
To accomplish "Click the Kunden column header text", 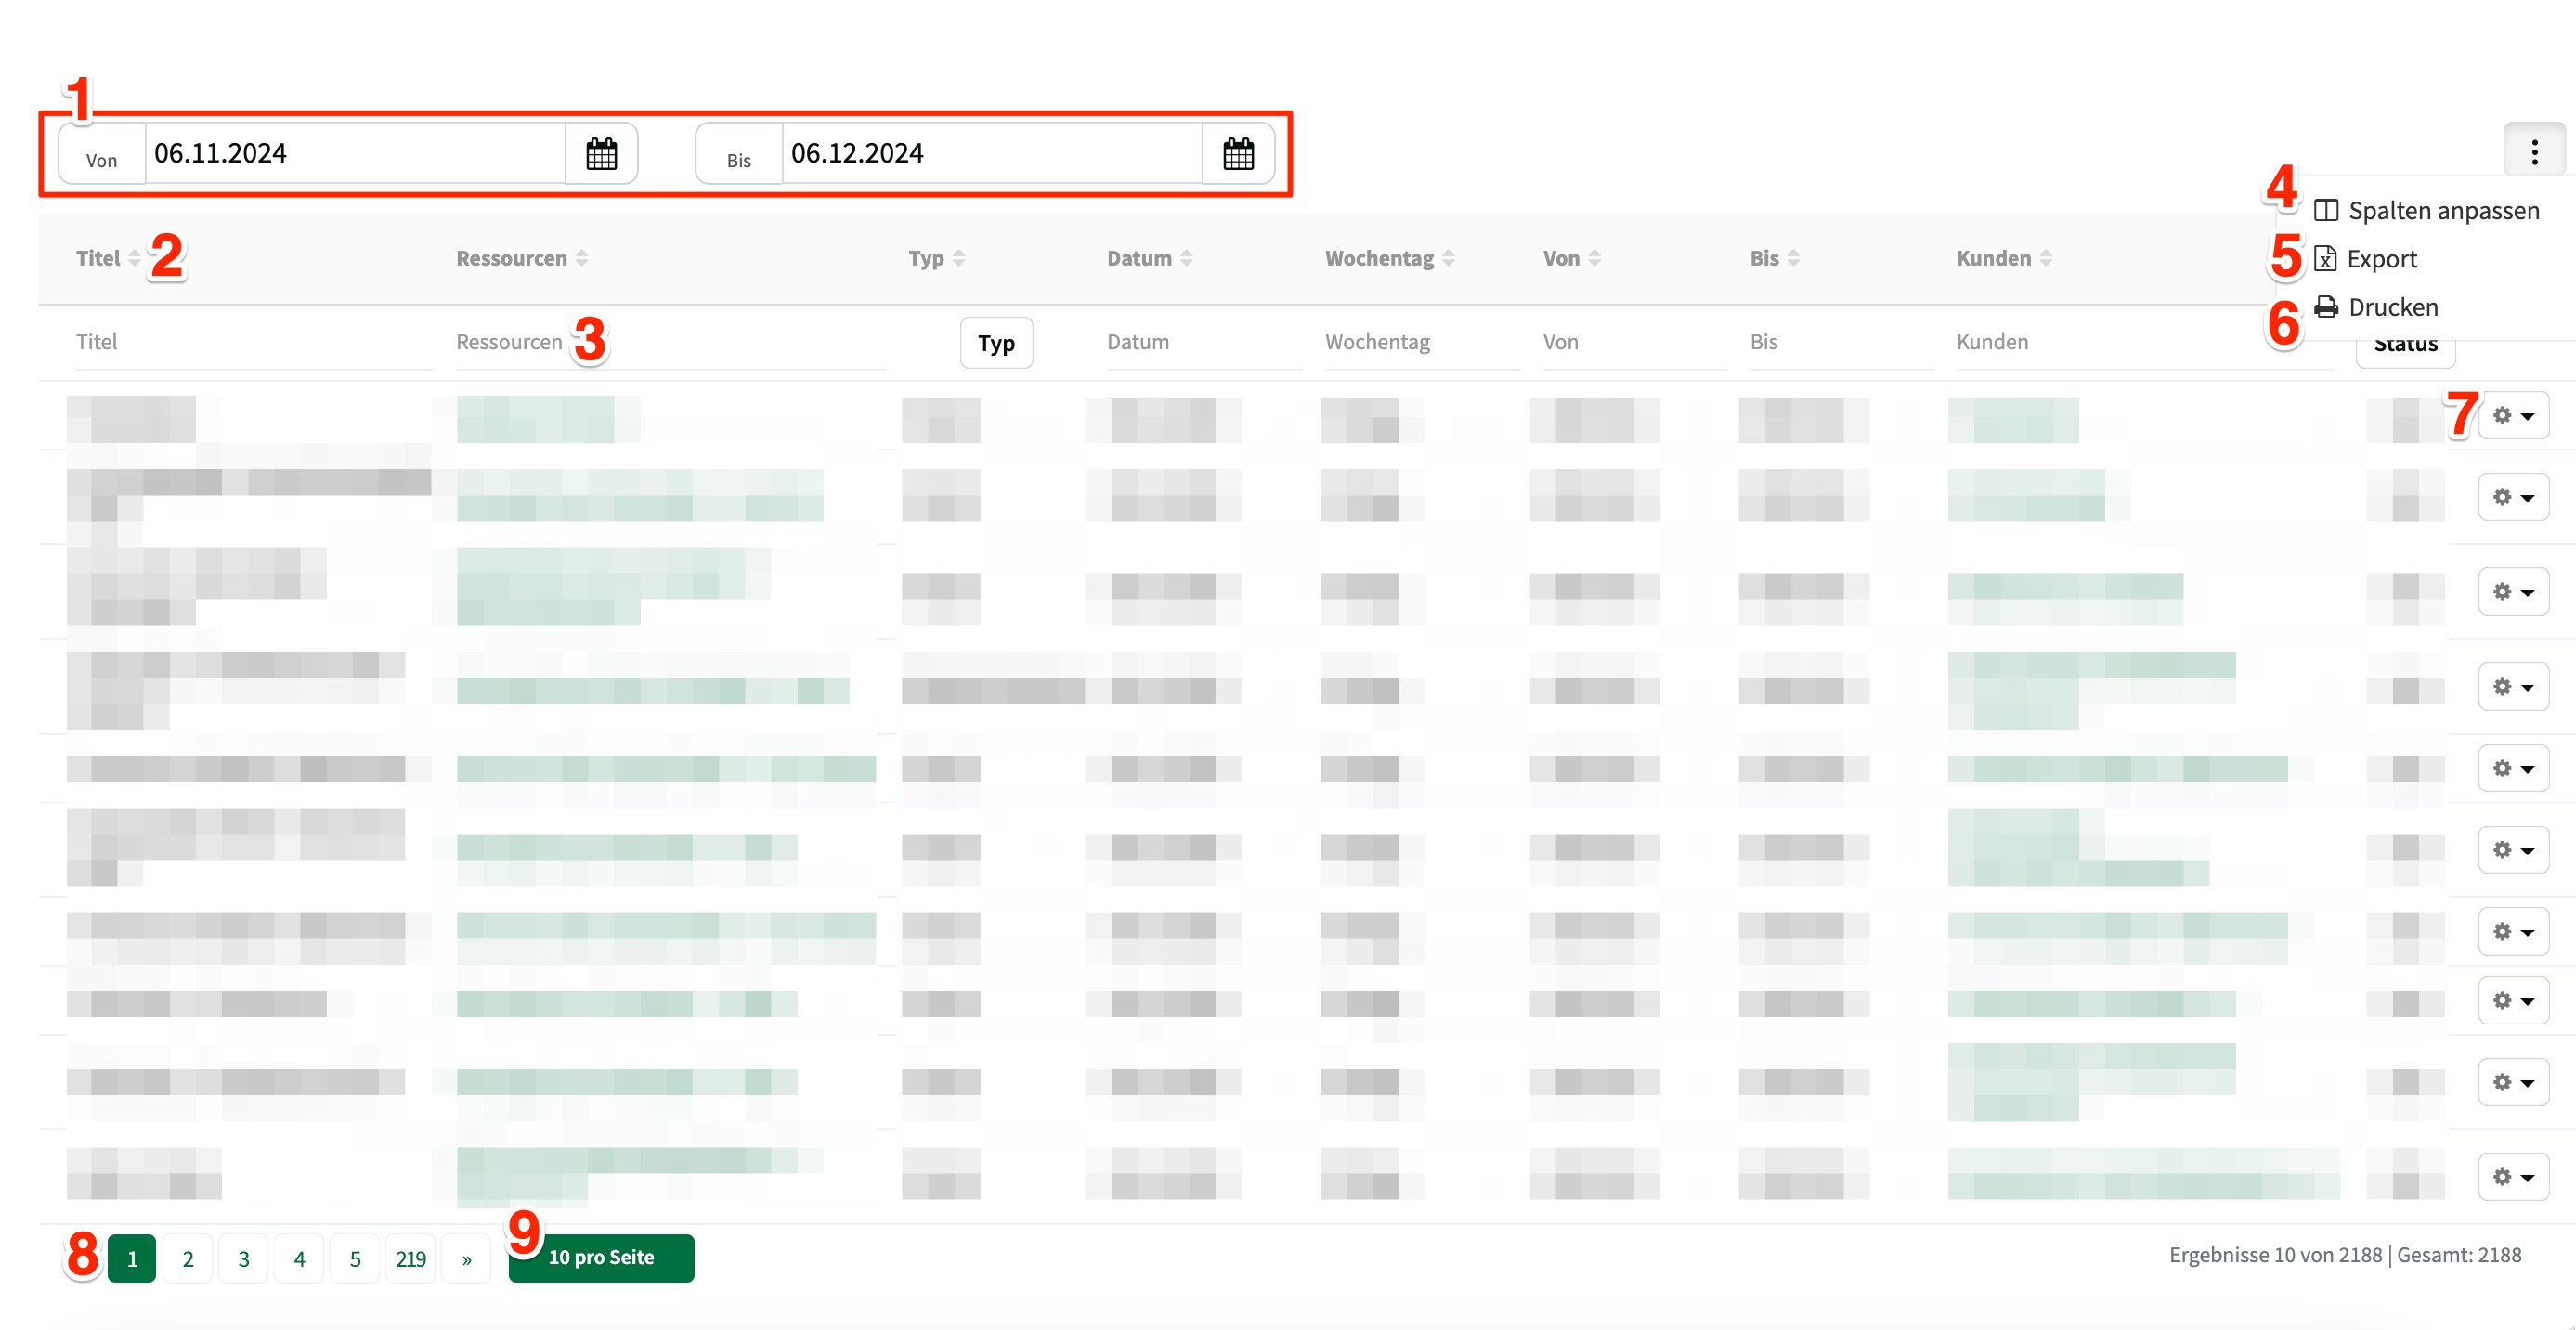I will tap(1993, 259).
